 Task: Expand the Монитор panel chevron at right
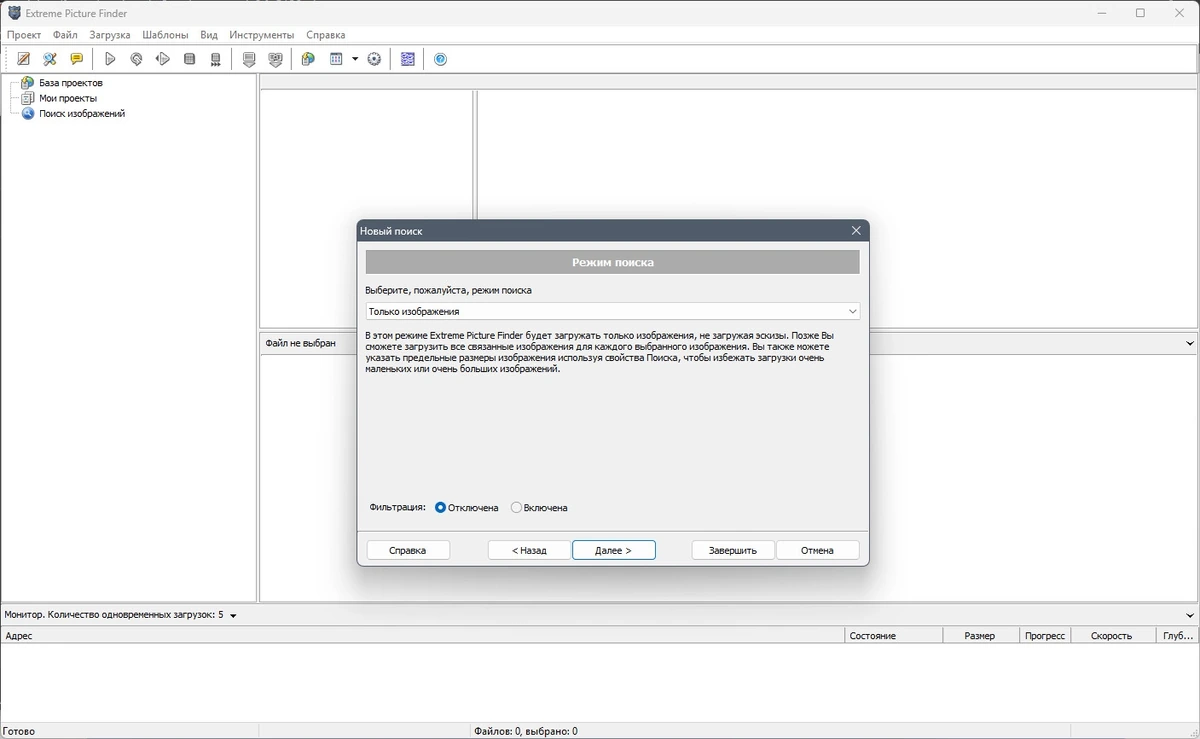pos(1190,615)
